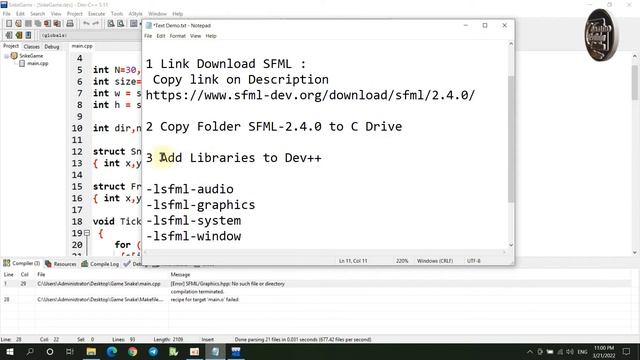Open the Resources tab in bottom panel

(x=61, y=264)
